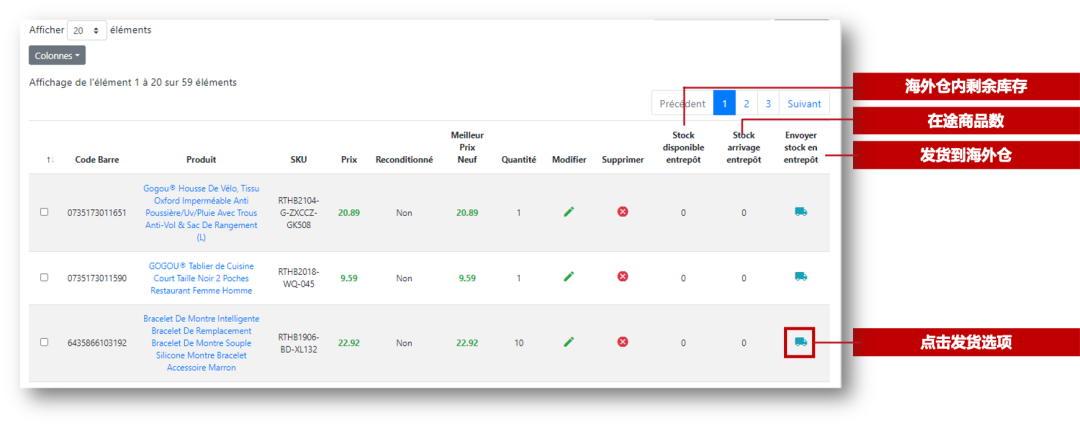The image size is (1080, 428).
Task: Delete the Gogou Housse De Vélo product
Action: 622,212
